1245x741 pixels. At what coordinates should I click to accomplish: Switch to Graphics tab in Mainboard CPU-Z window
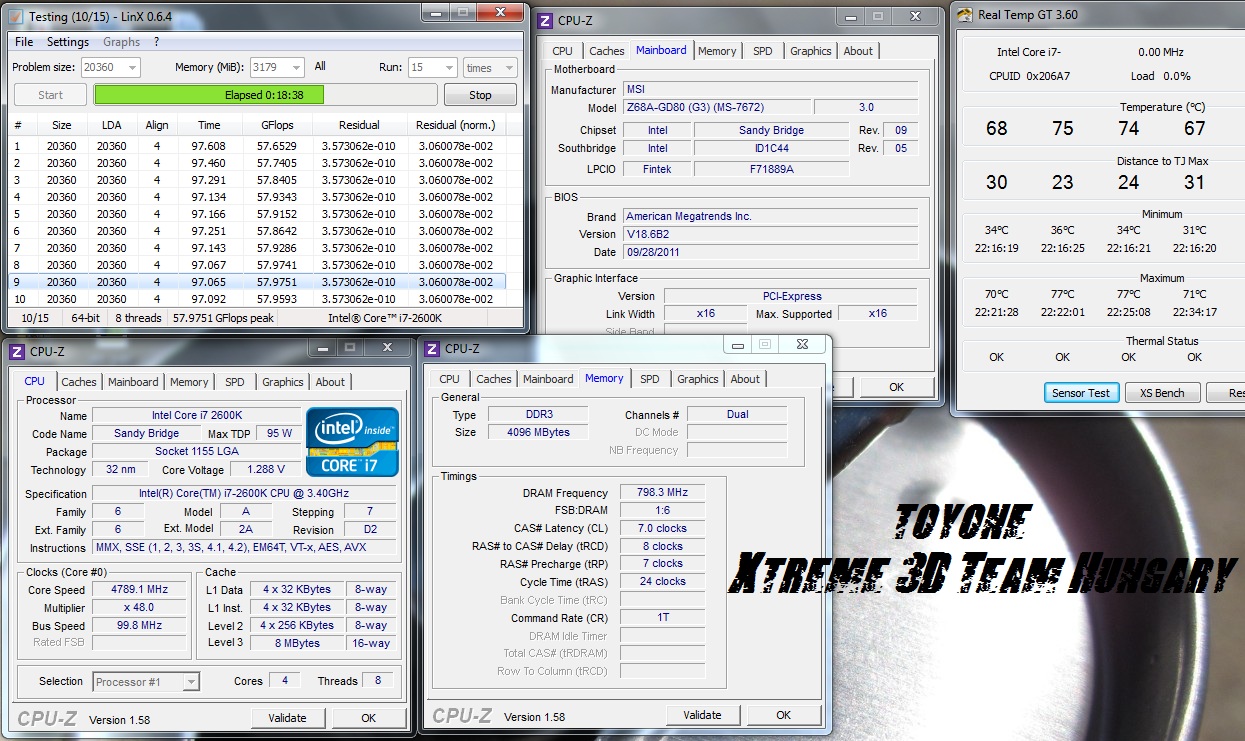(x=810, y=51)
